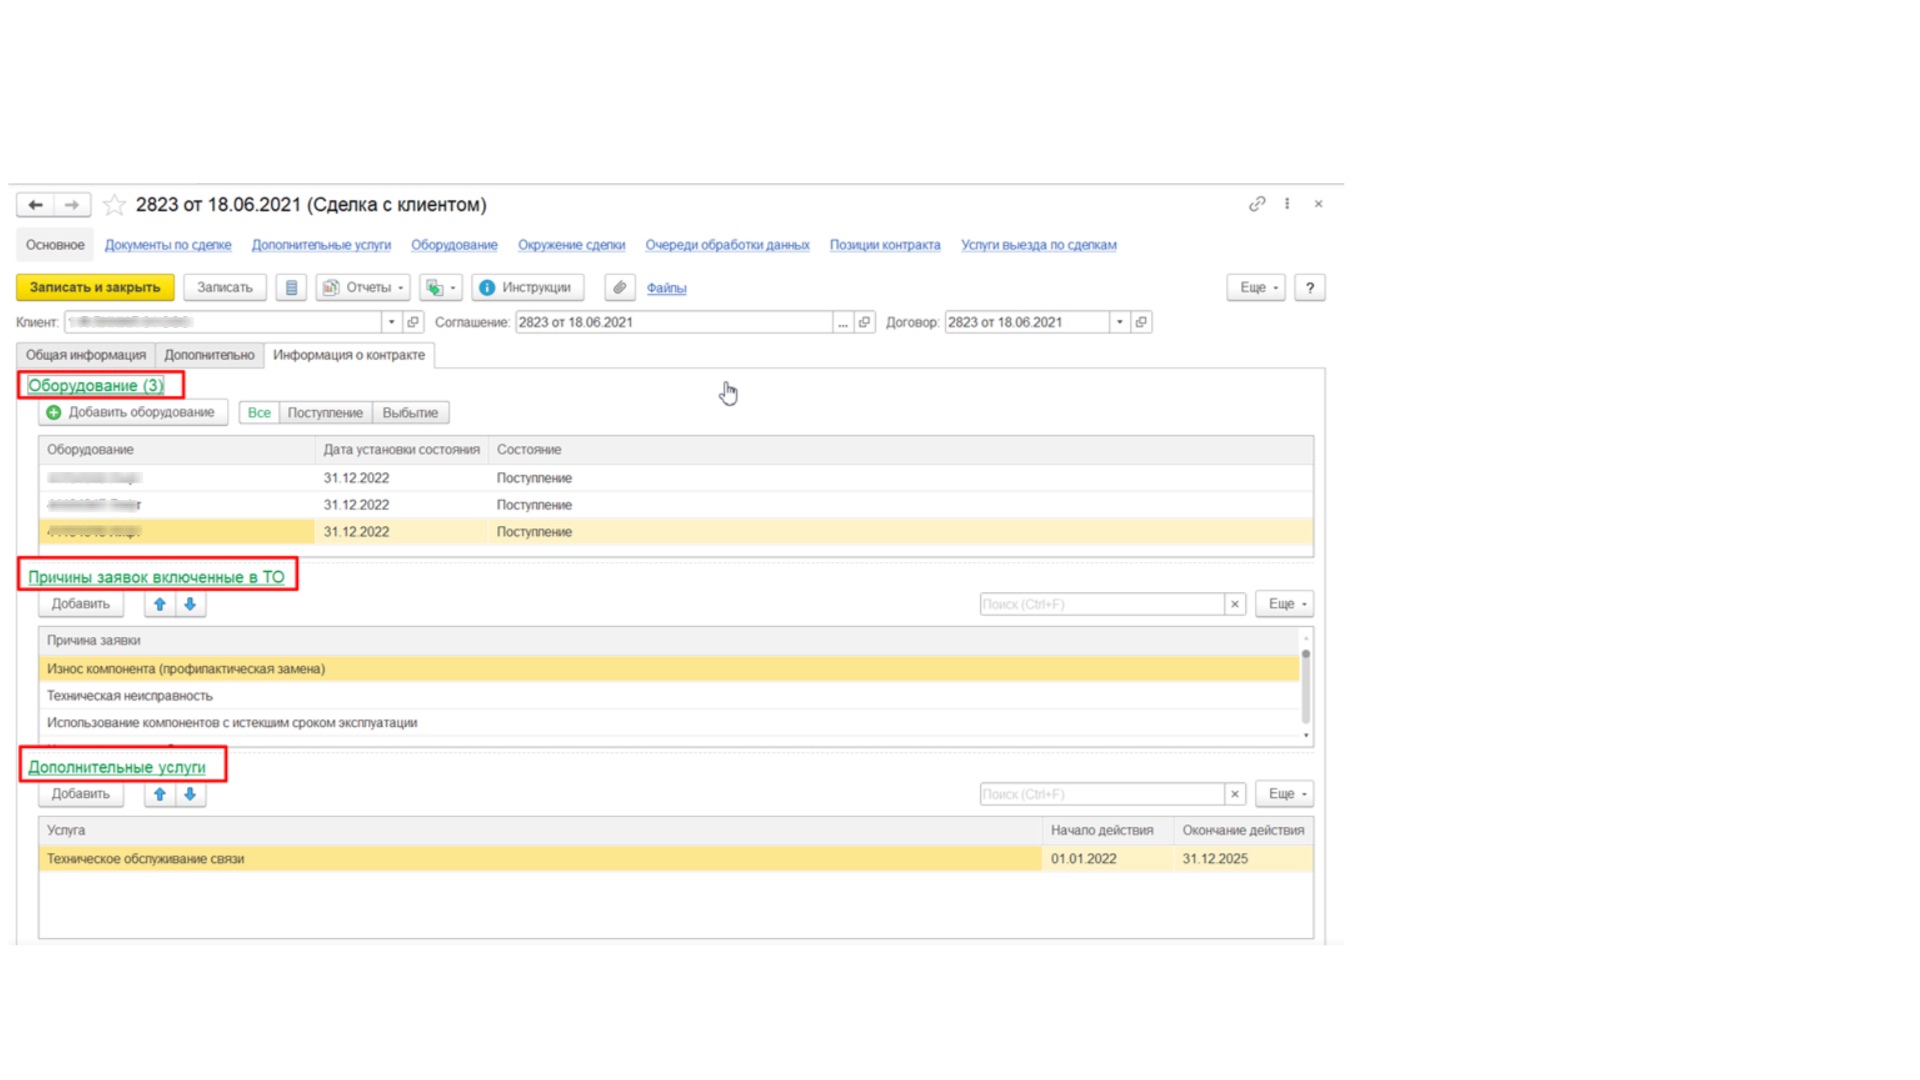Open Окружение сделки link
This screenshot has width=1920, height=1080.
(571, 245)
